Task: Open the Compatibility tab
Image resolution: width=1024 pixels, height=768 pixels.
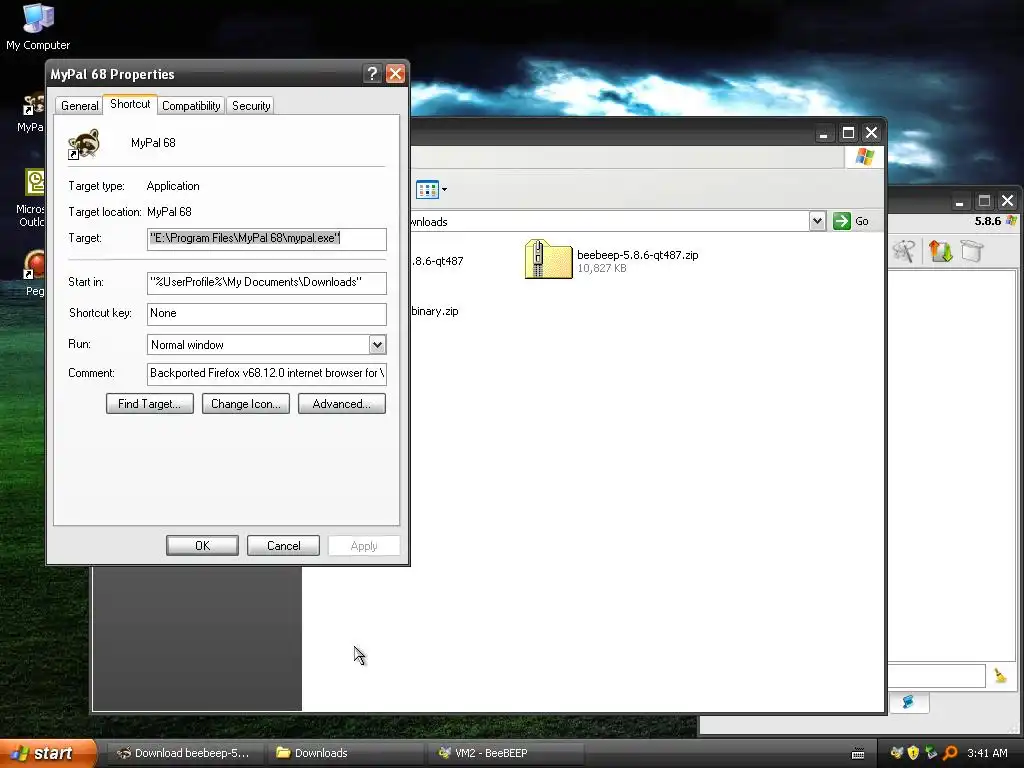Action: [191, 106]
